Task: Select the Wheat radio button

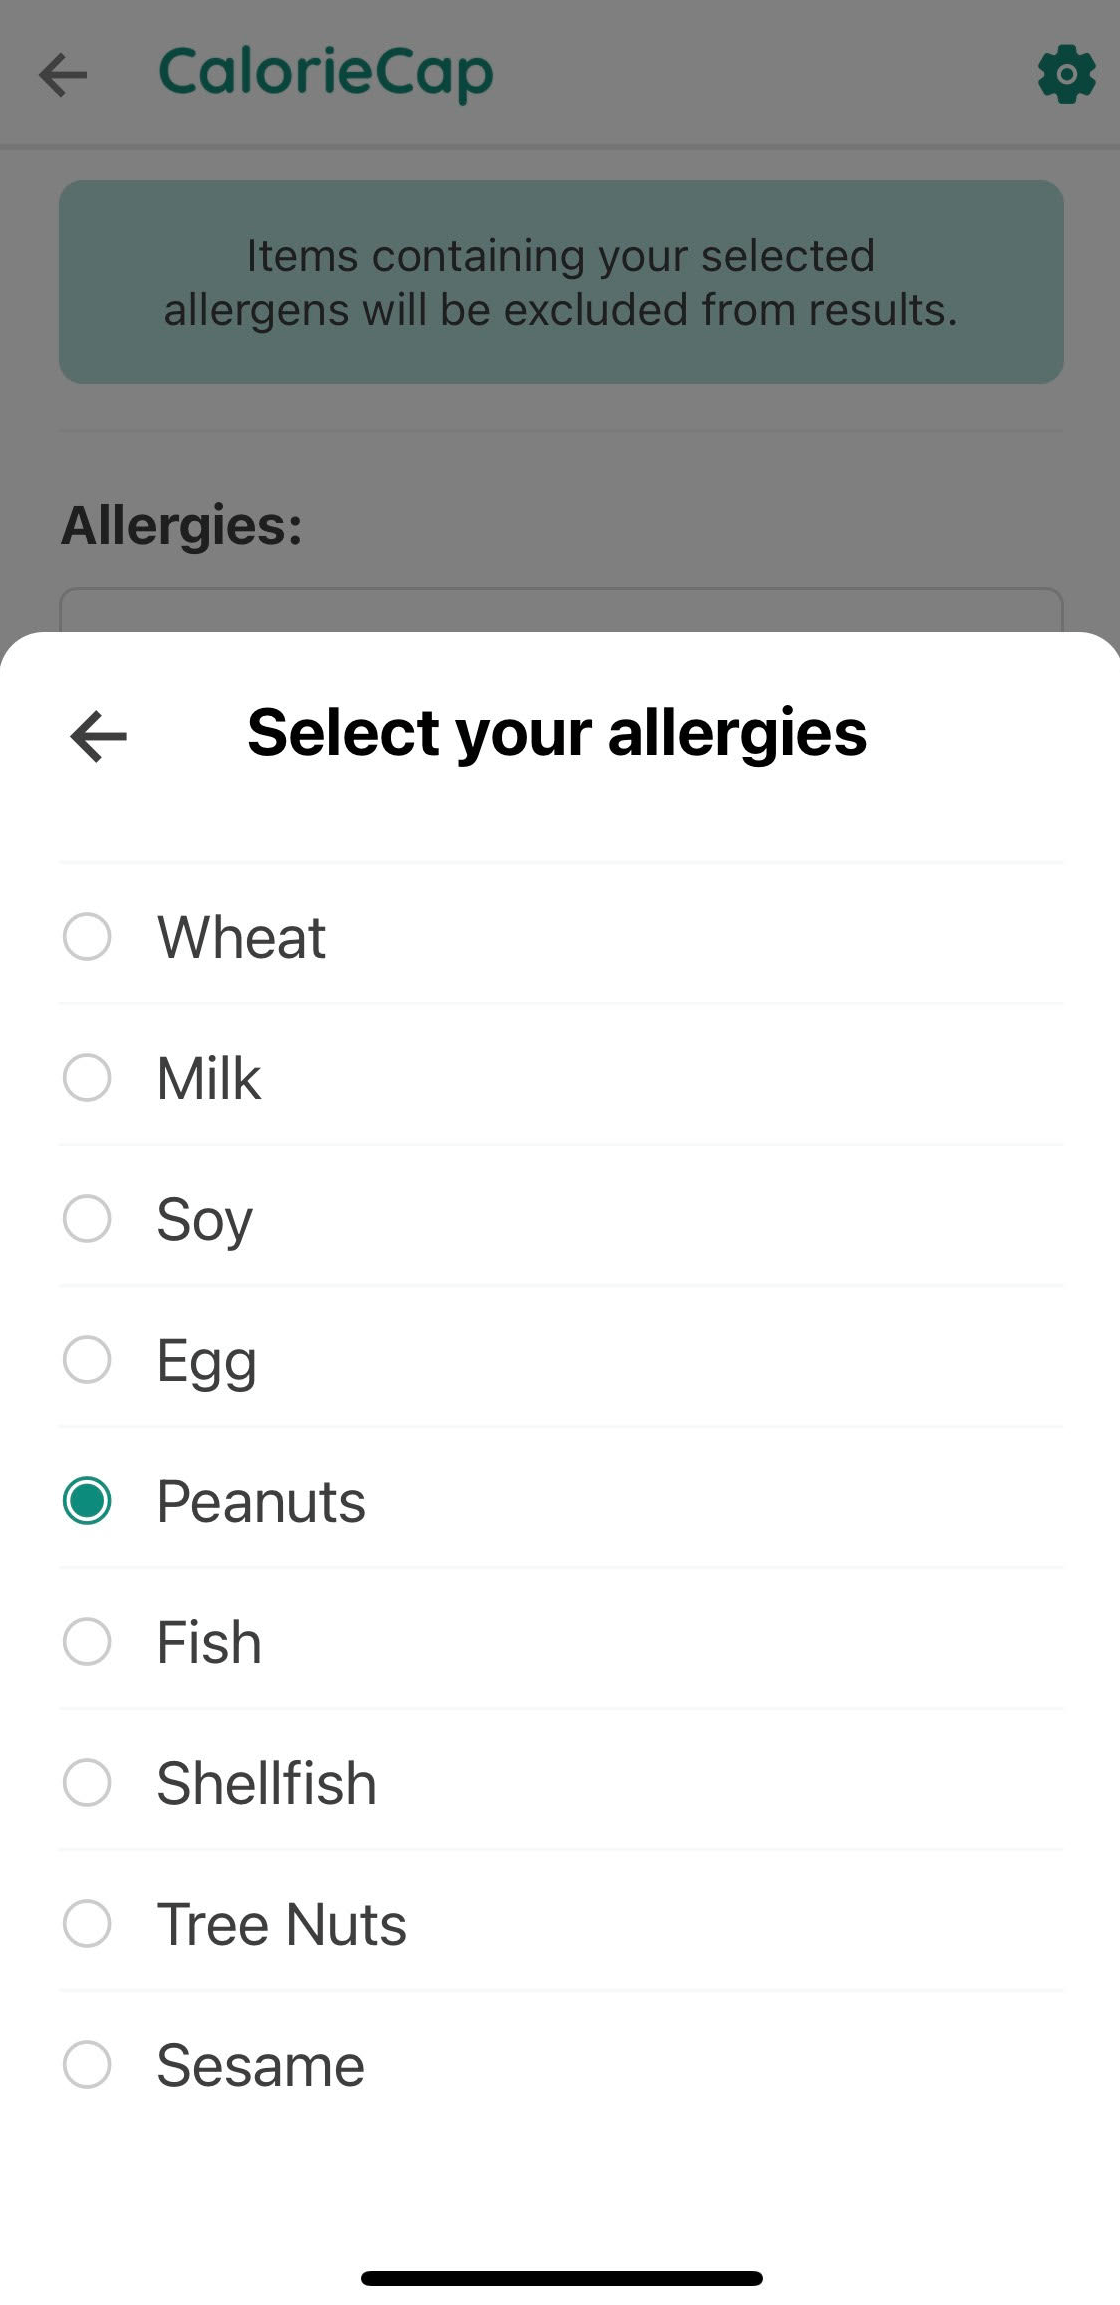Action: (x=87, y=937)
